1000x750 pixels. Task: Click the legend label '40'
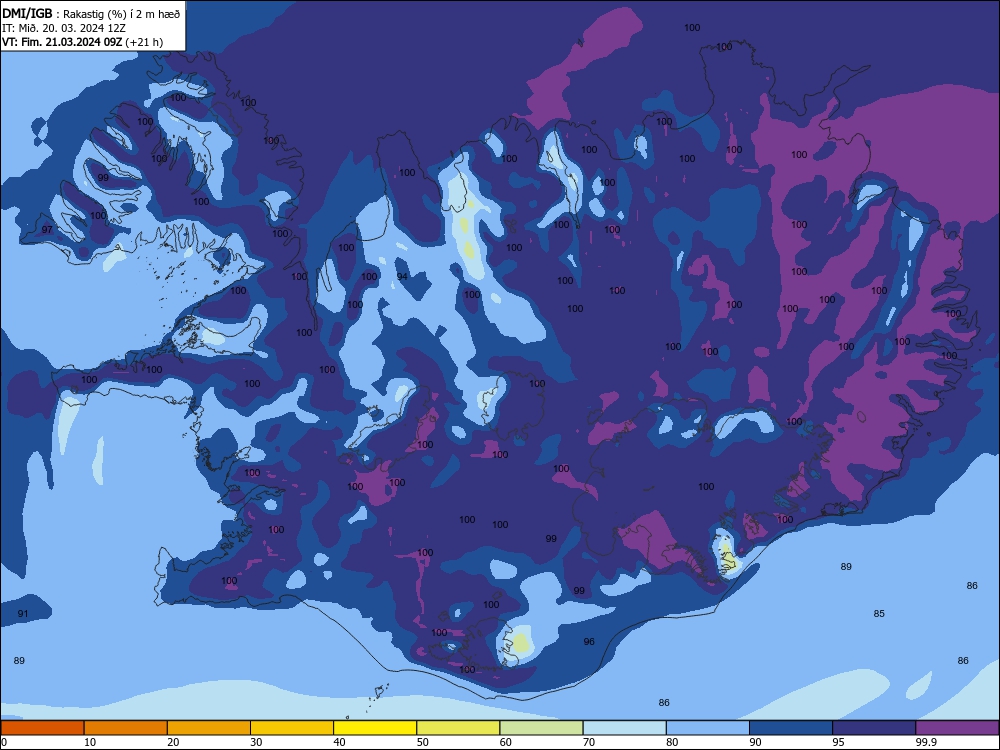[x=339, y=742]
